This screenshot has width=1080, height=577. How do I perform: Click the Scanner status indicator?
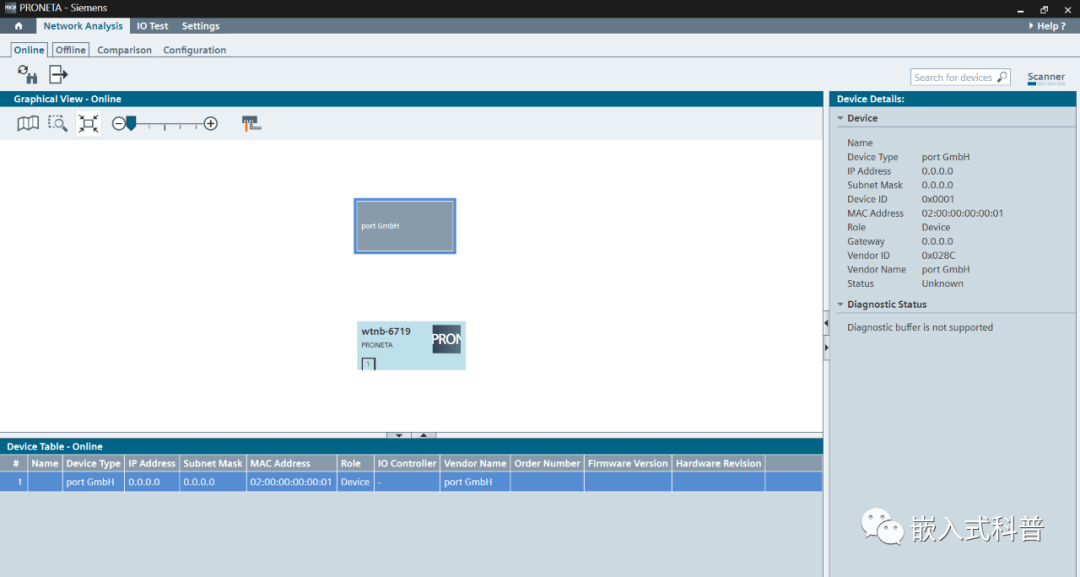click(1046, 78)
